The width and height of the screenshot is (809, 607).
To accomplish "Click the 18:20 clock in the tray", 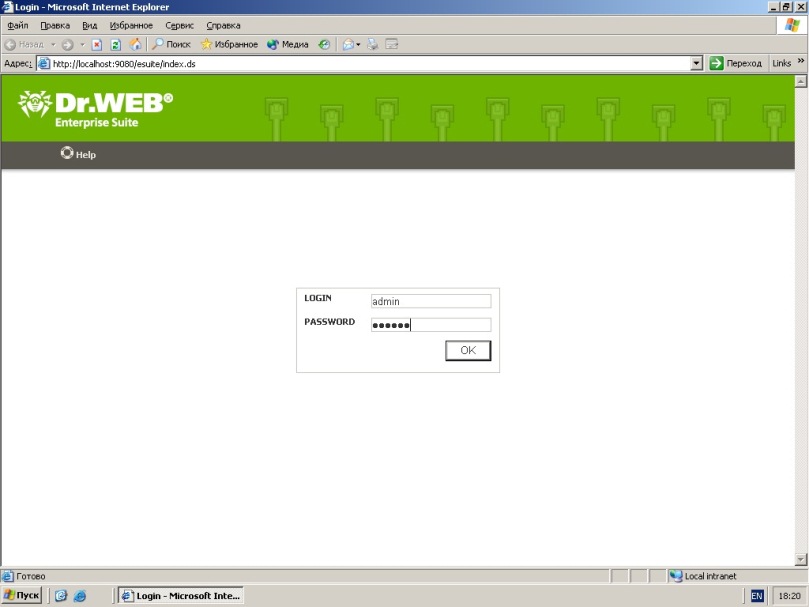I will click(789, 596).
